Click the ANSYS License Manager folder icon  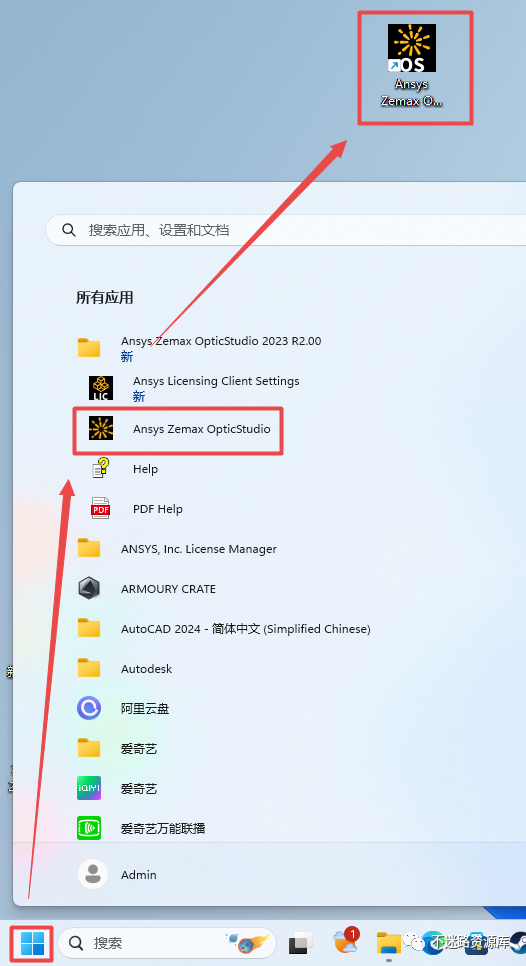point(89,548)
